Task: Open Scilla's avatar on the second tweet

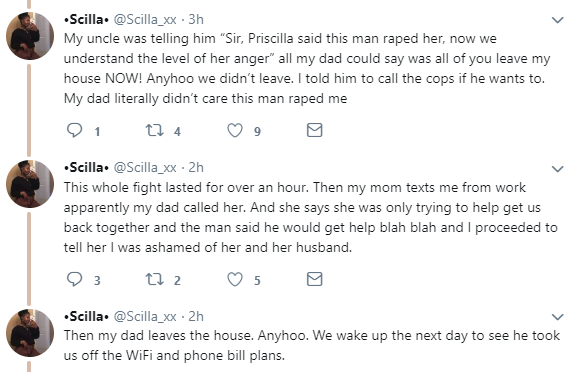Action: pyautogui.click(x=30, y=184)
